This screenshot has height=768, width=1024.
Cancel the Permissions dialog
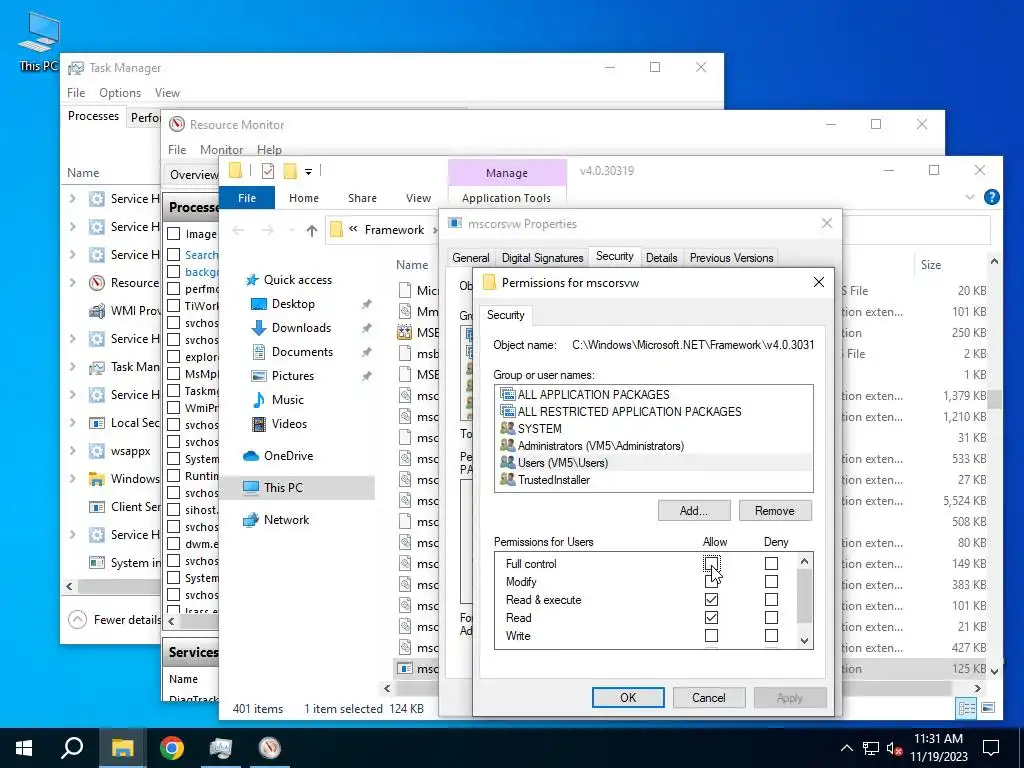[709, 697]
